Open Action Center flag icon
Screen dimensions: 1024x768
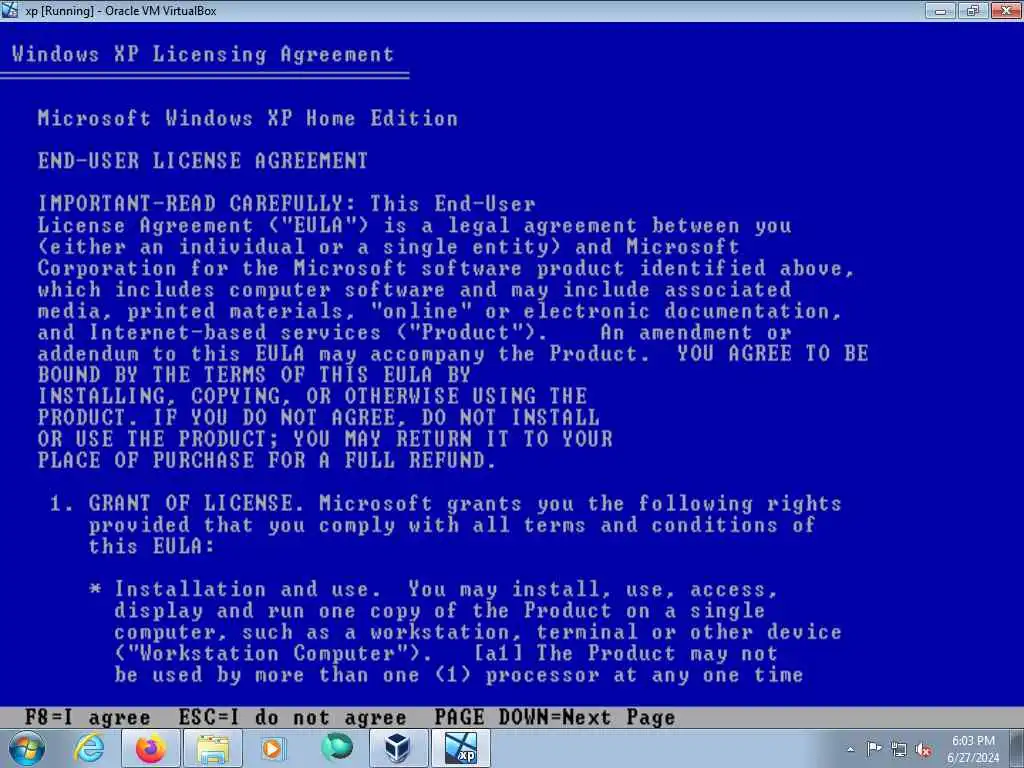pyautogui.click(x=874, y=749)
